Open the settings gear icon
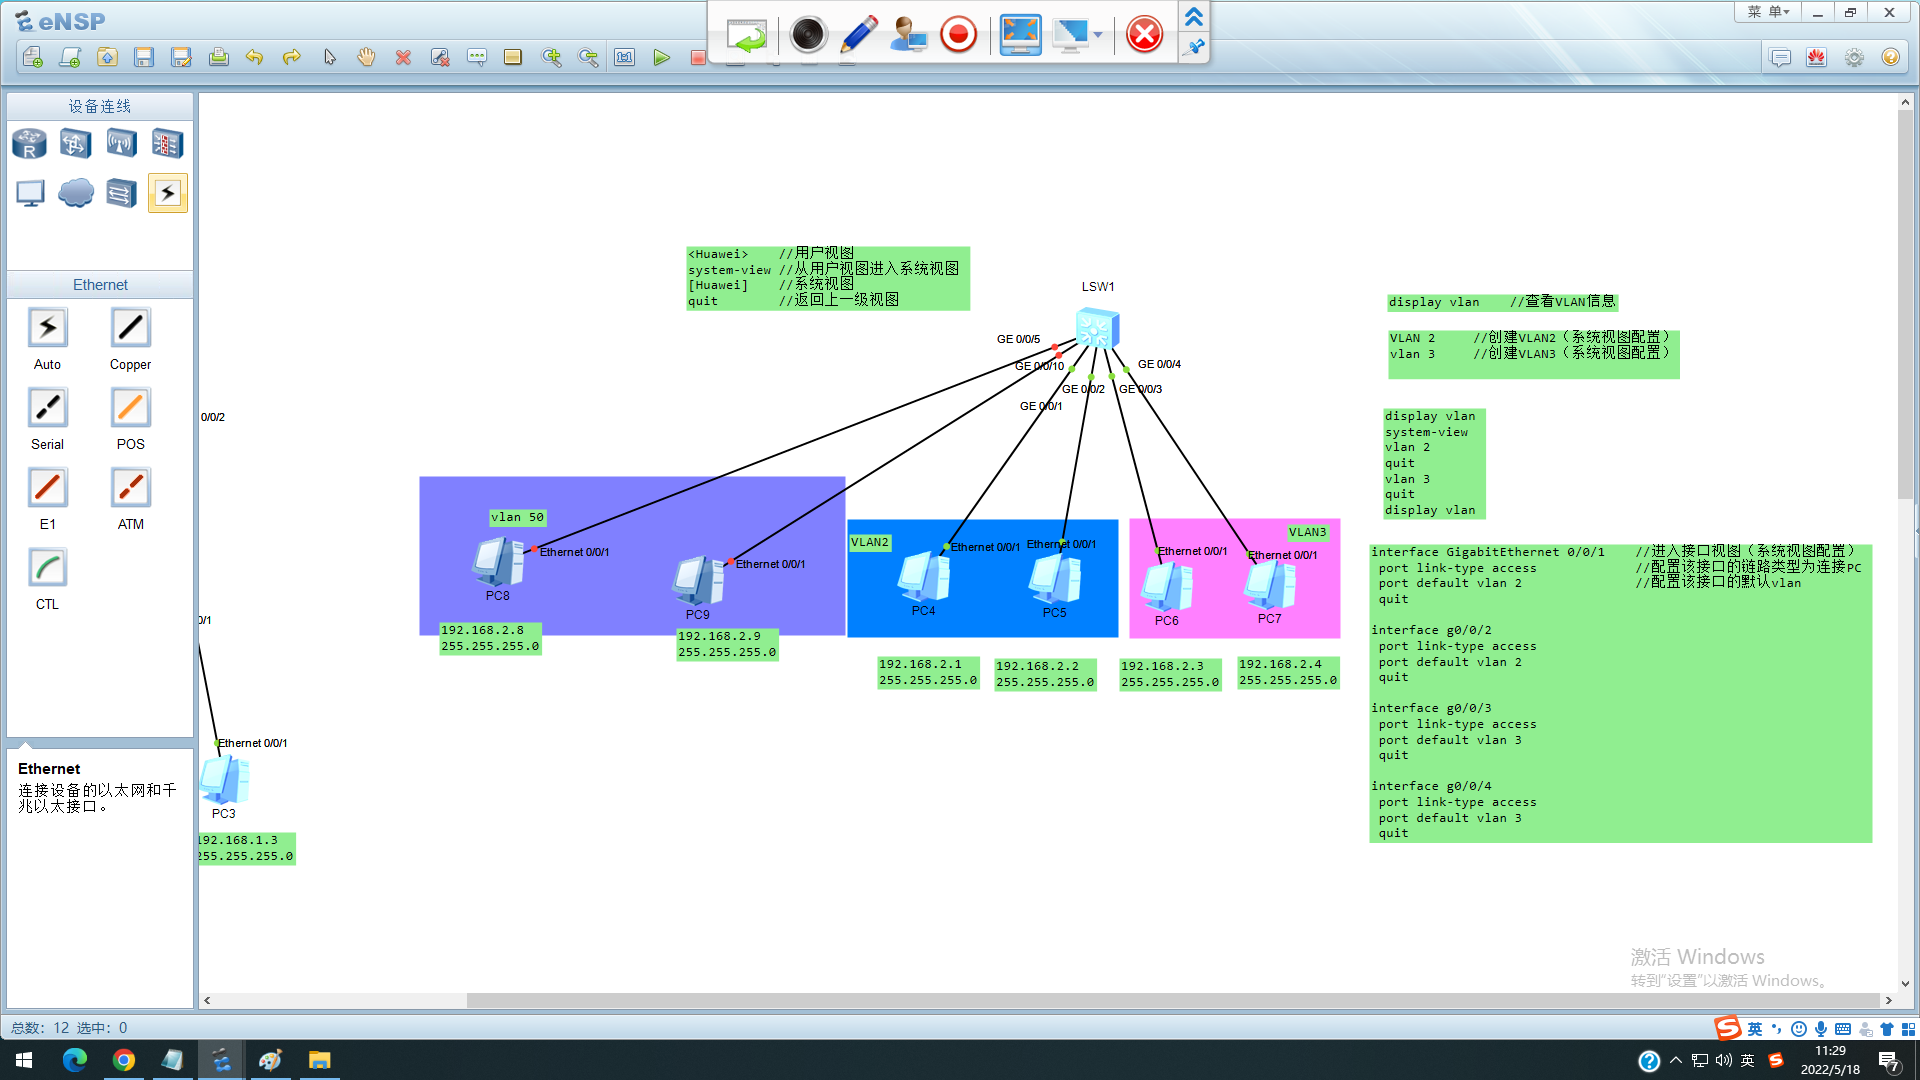 1854,58
